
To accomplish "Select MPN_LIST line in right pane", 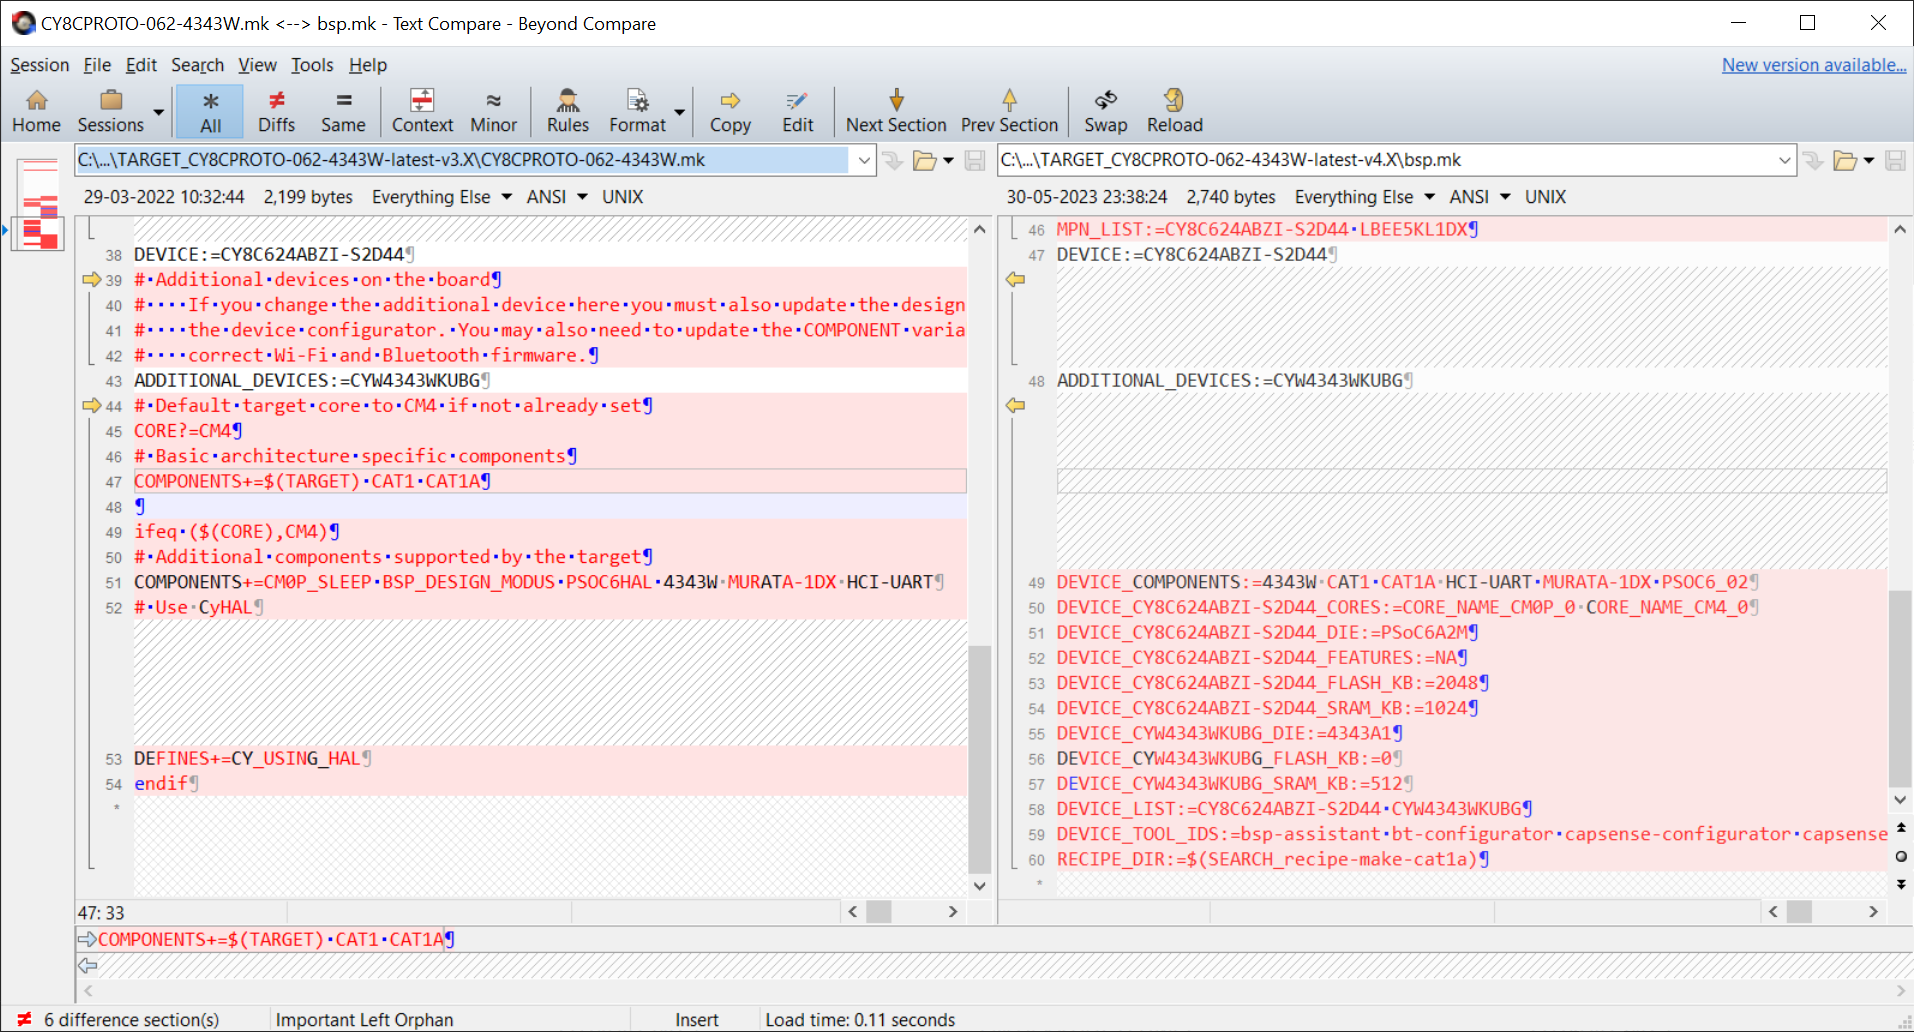I will point(1472,229).
